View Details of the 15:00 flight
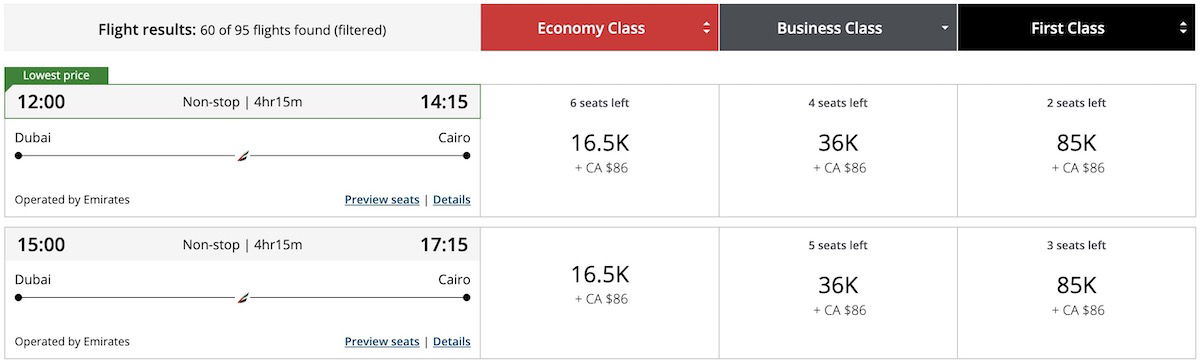The image size is (1200, 363). tap(451, 341)
